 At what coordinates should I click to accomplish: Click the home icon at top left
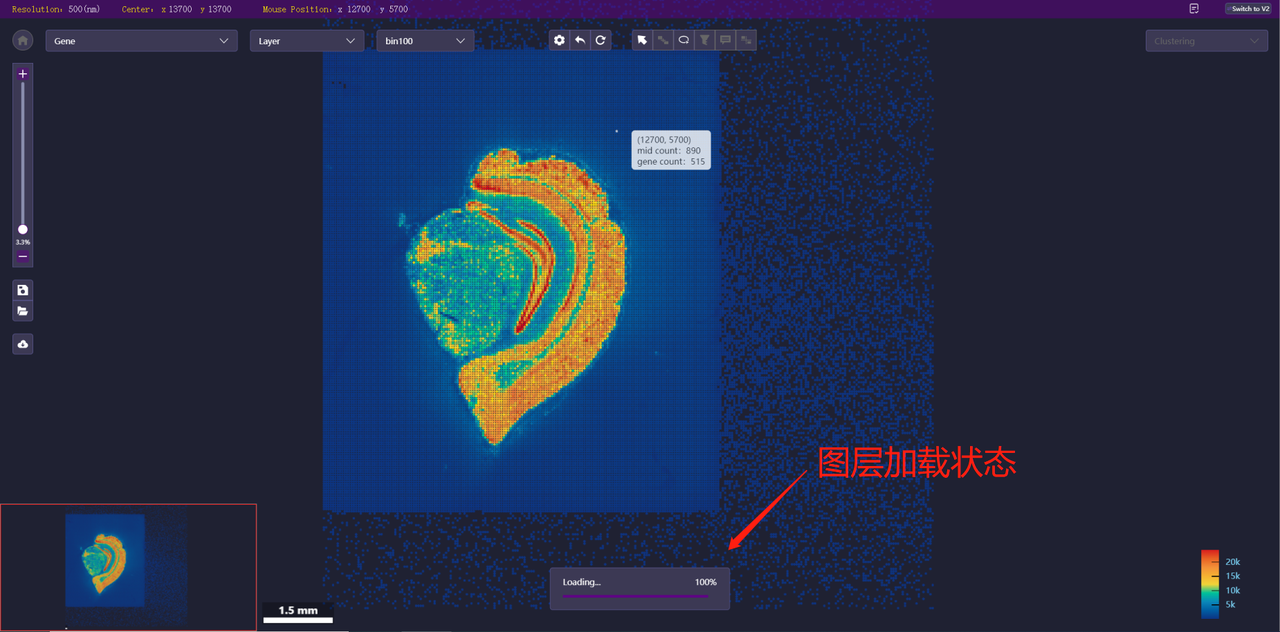(x=22, y=41)
